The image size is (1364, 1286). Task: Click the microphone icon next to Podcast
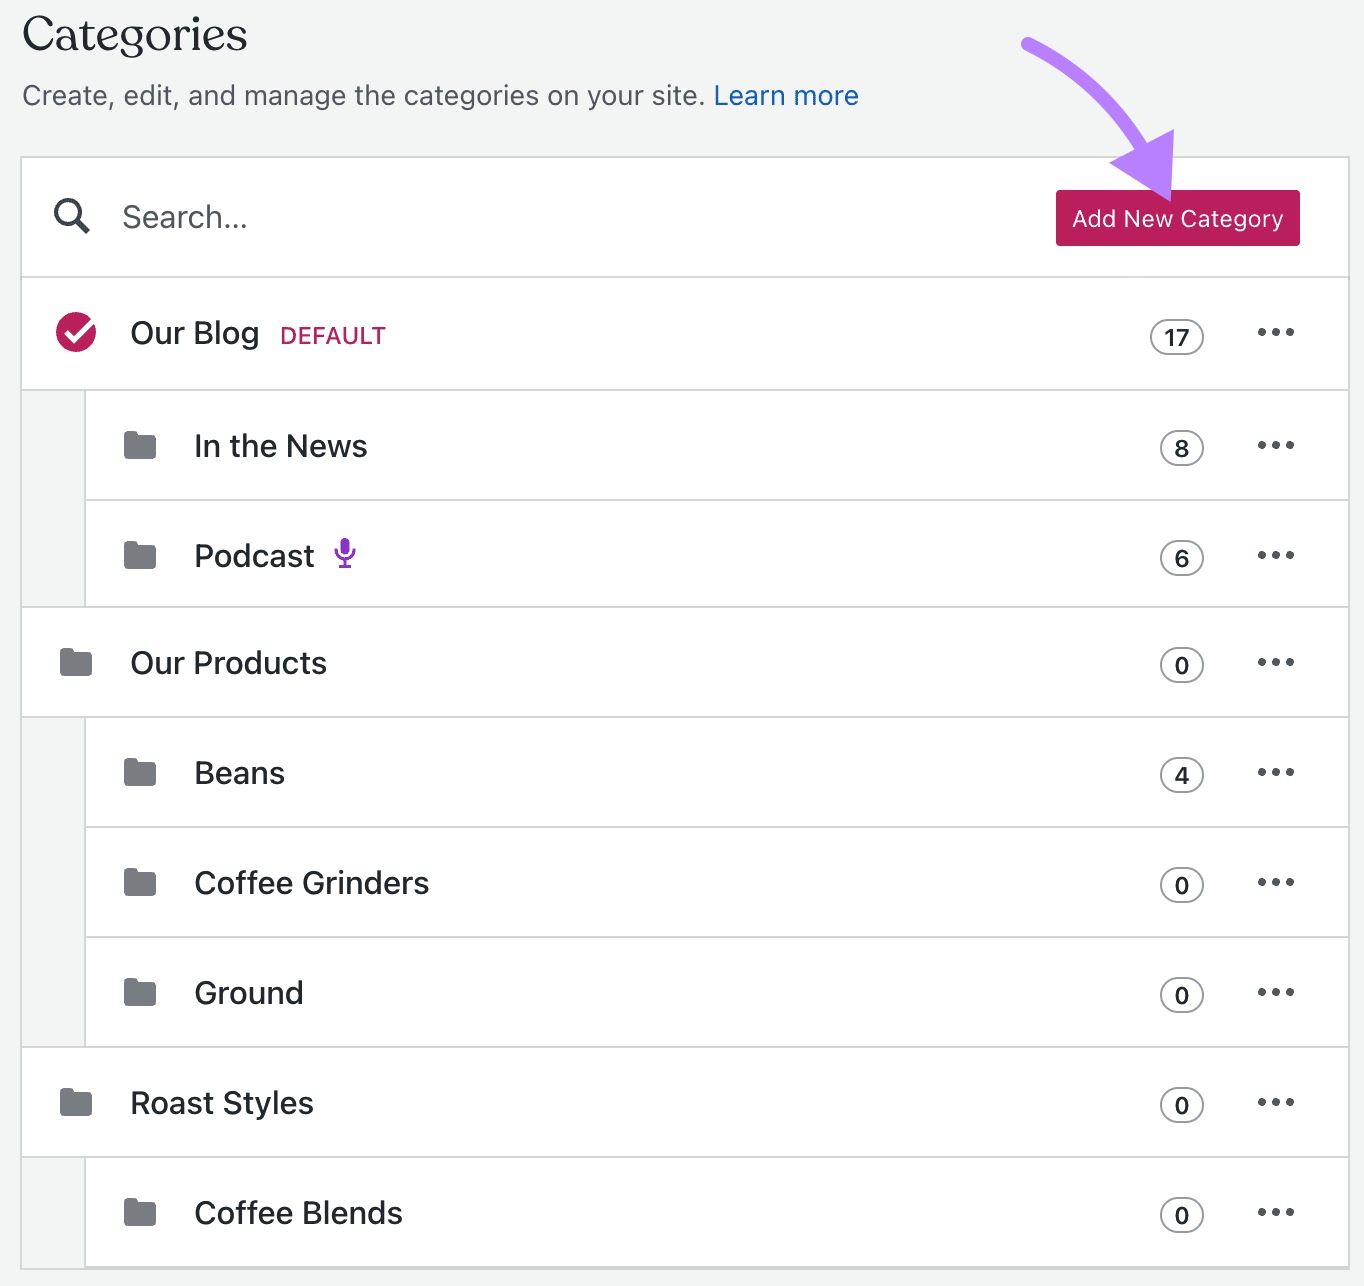pos(347,554)
